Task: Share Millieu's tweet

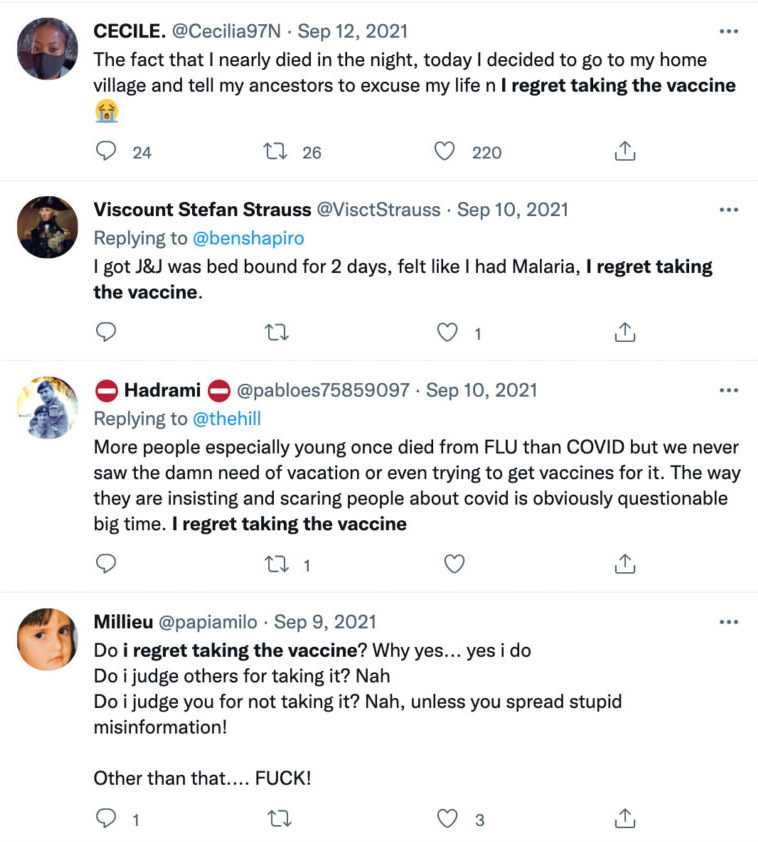Action: (x=624, y=819)
